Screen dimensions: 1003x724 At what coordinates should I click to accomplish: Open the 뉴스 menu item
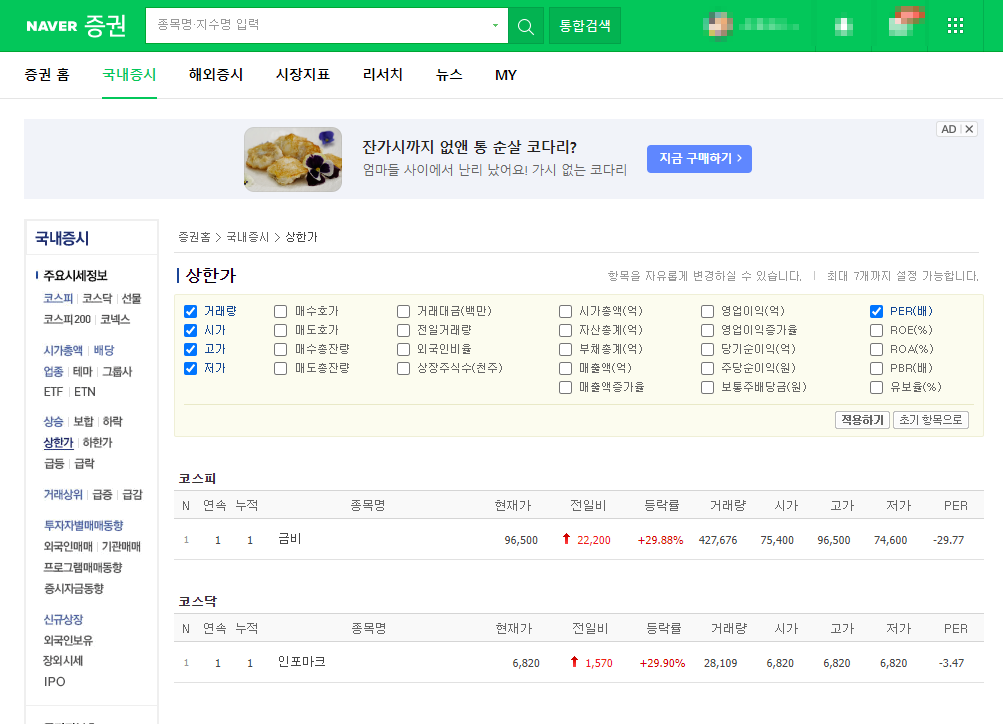click(x=448, y=74)
